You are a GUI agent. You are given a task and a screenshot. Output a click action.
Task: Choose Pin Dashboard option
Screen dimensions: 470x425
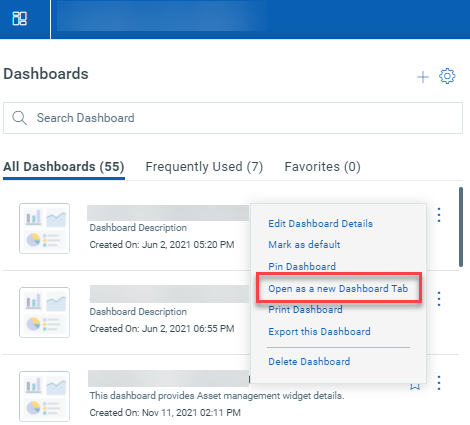302,266
